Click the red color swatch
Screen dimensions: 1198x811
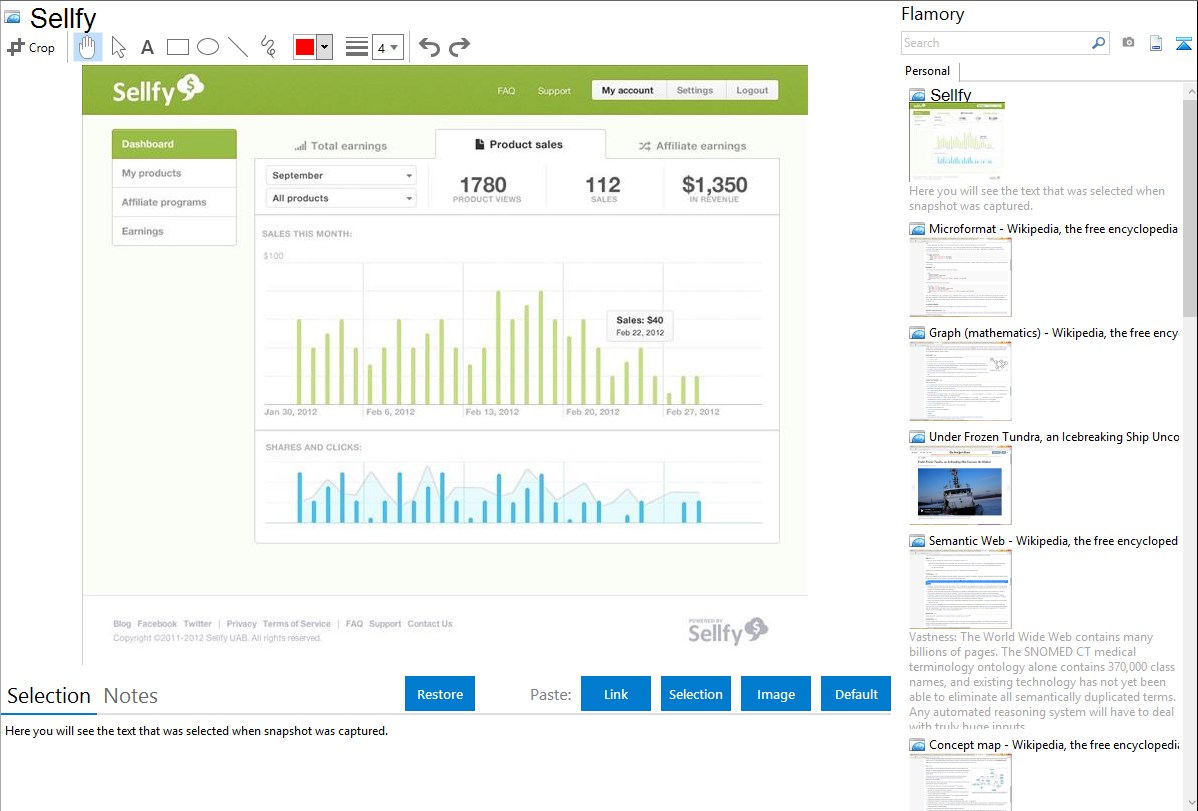coord(305,47)
